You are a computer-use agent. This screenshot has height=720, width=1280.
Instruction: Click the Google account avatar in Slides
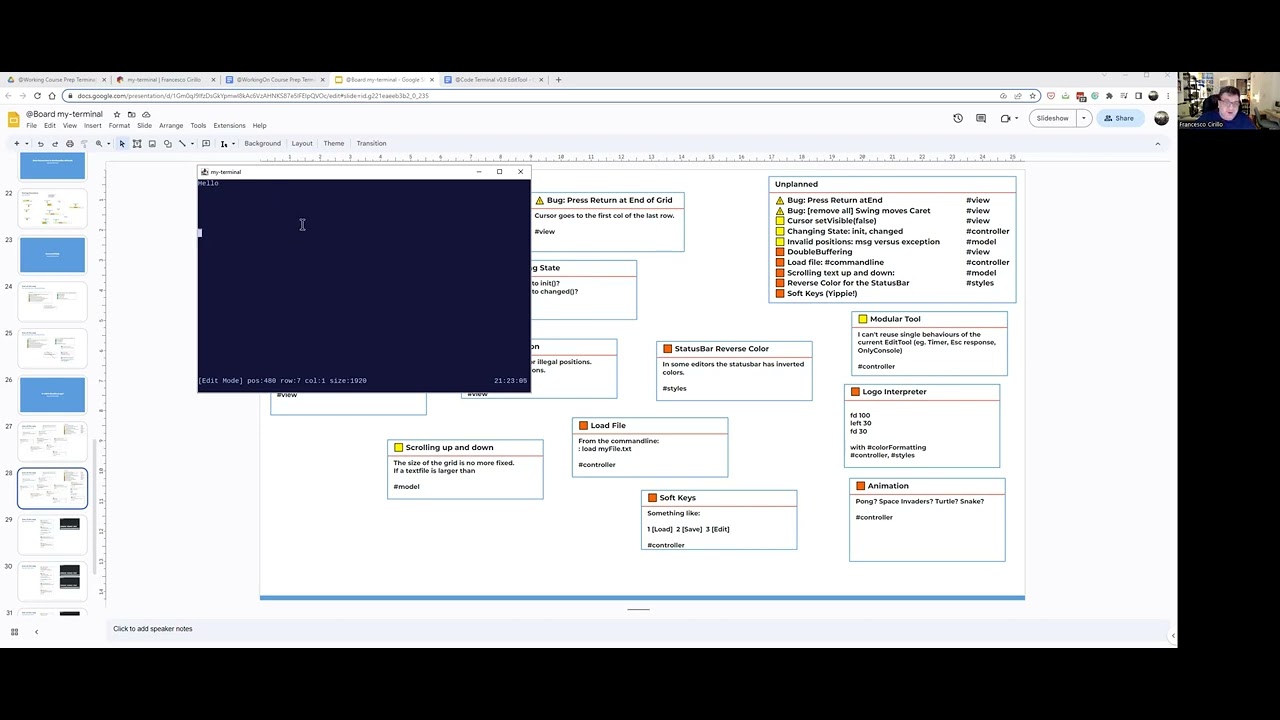coord(1161,118)
